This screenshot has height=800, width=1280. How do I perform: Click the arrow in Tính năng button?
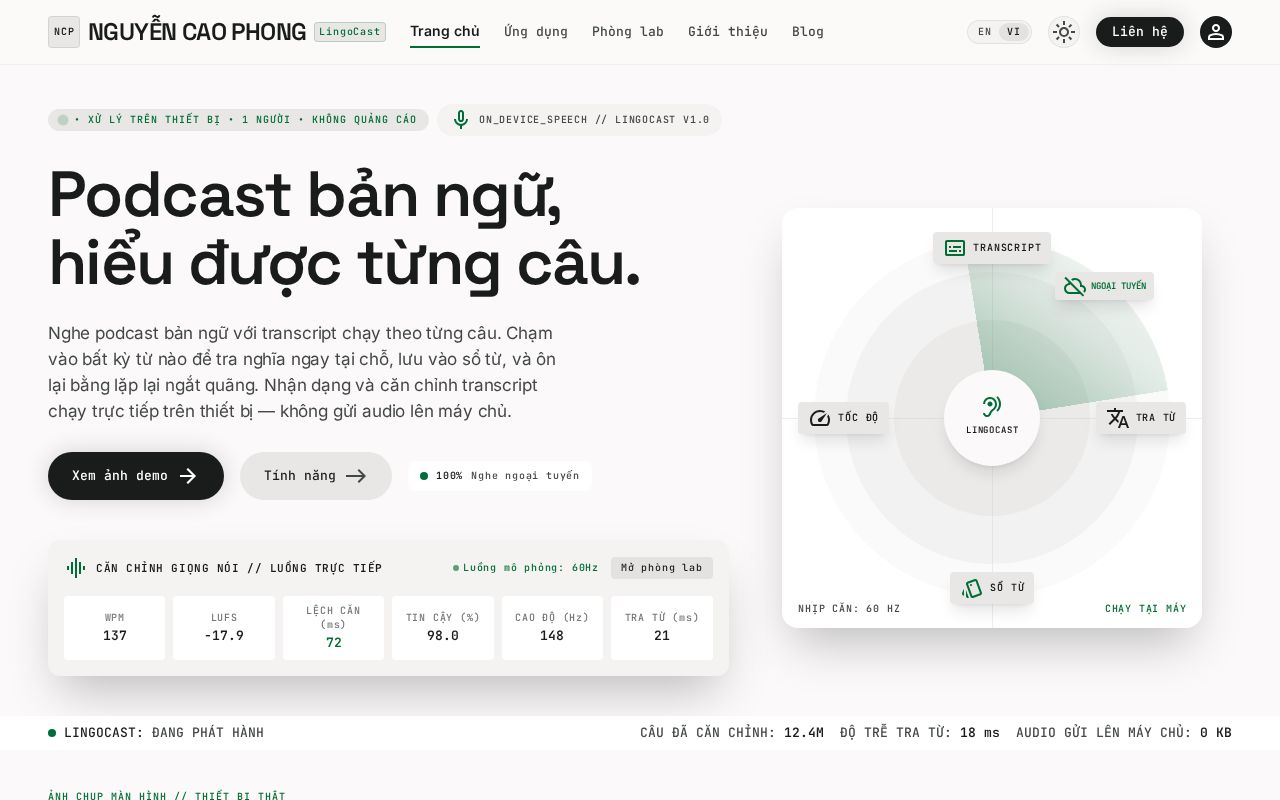(x=356, y=476)
